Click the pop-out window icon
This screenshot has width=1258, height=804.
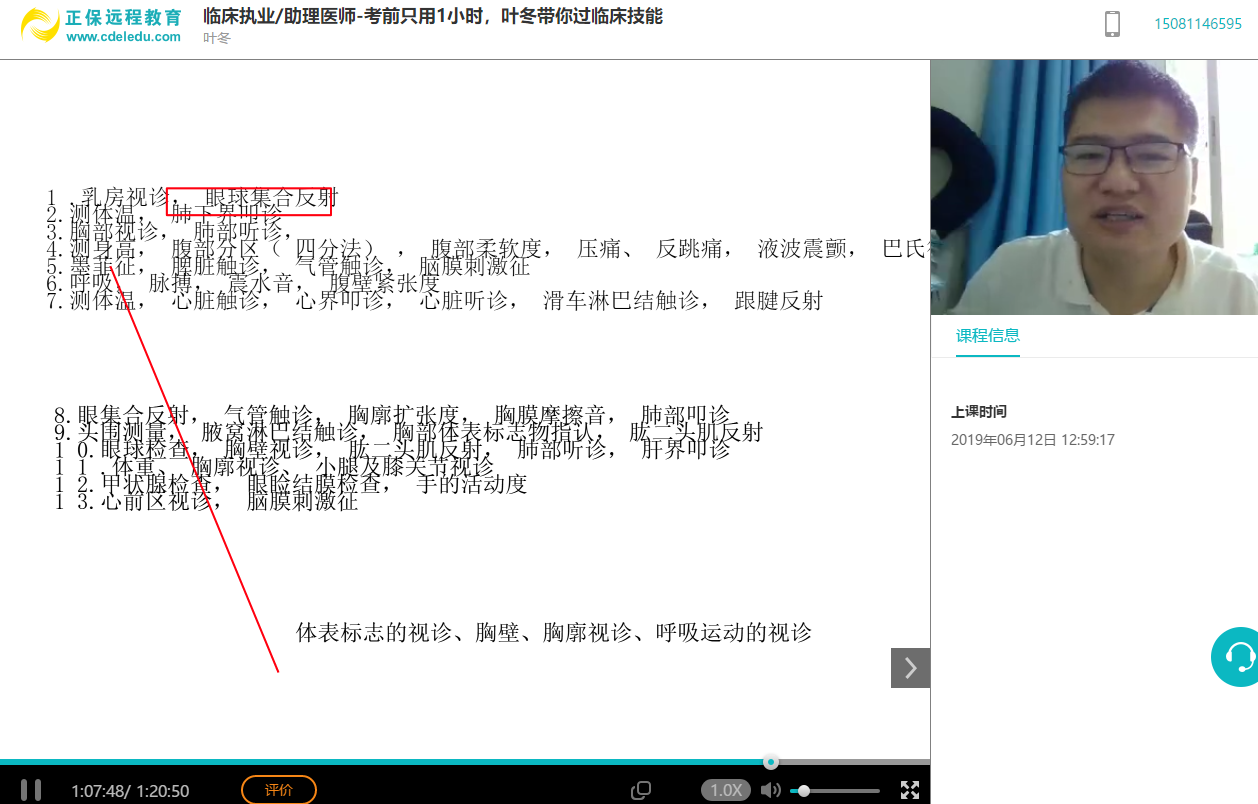click(x=641, y=791)
